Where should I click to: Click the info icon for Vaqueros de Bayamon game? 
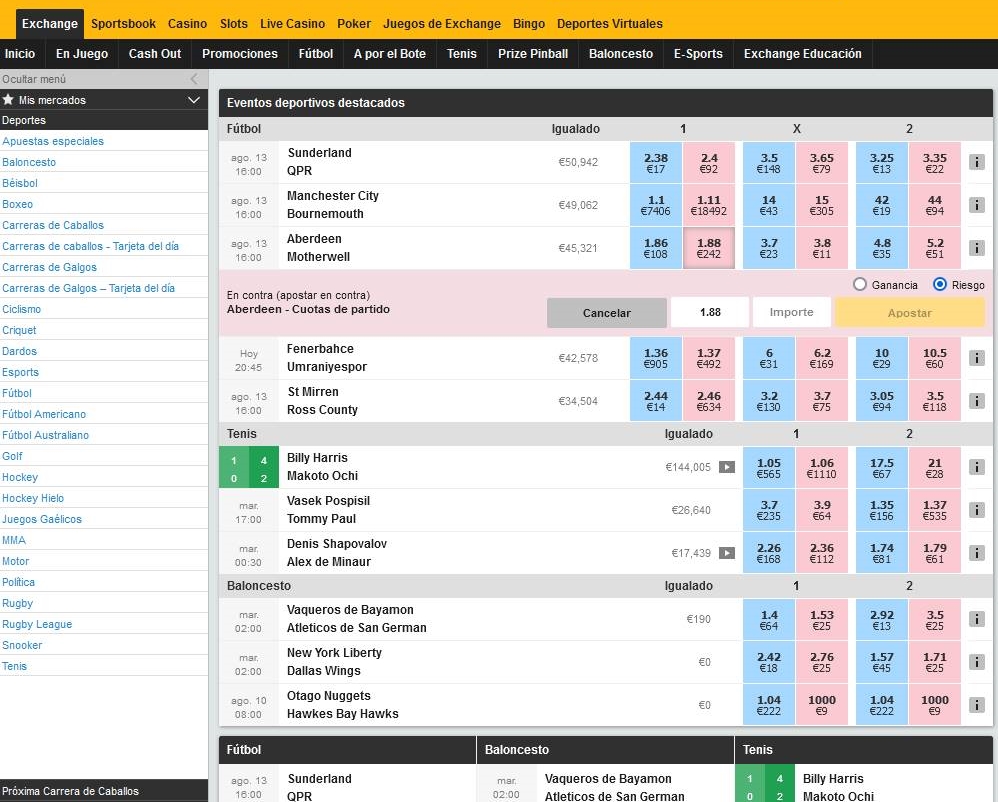[x=977, y=618]
